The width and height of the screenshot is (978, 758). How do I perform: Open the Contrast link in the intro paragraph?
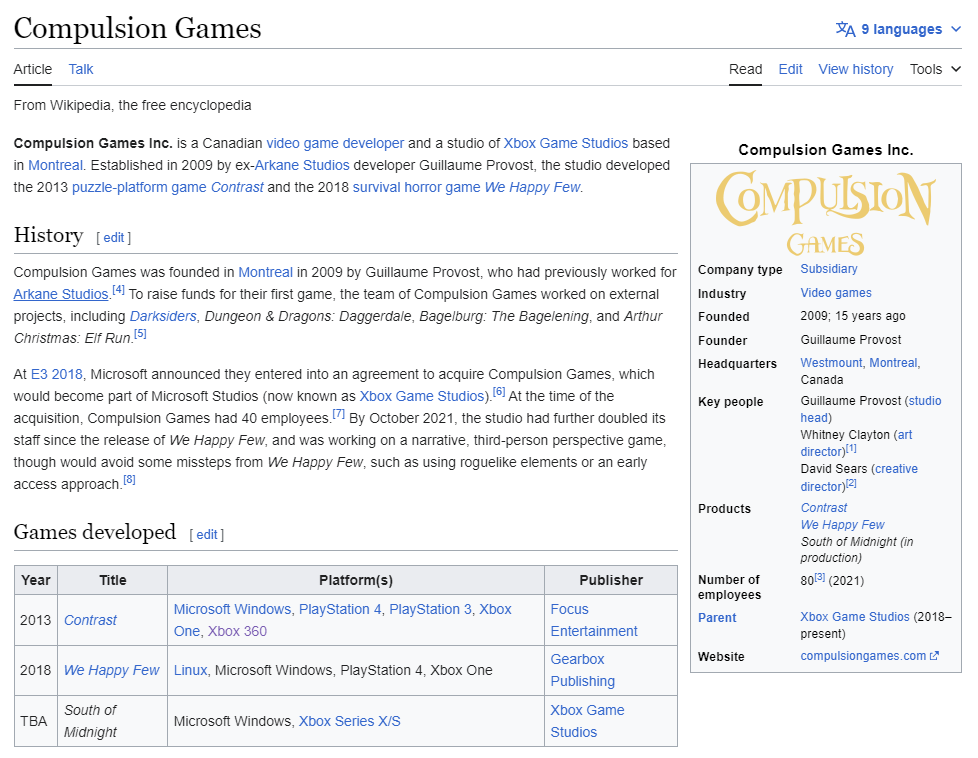[x=237, y=187]
